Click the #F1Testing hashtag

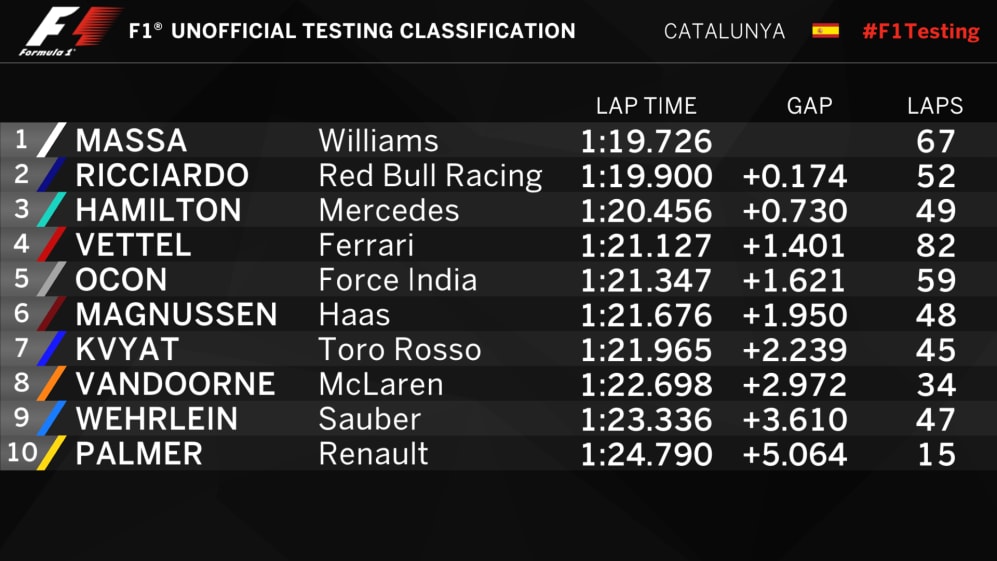point(920,31)
